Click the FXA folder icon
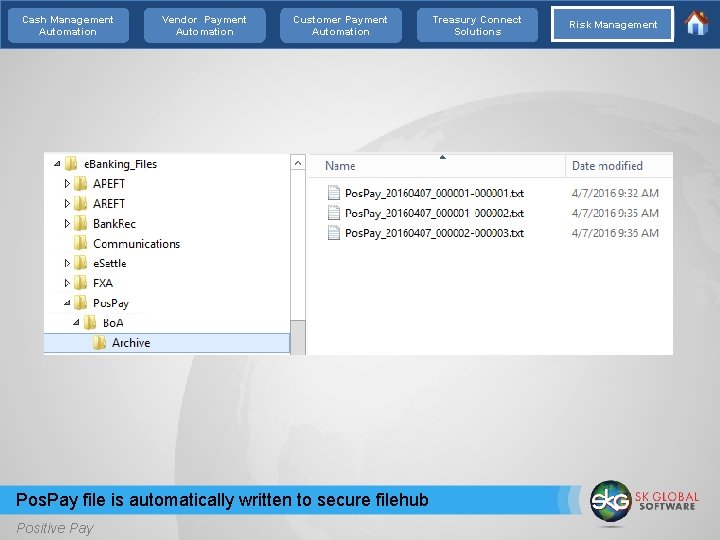This screenshot has width=720, height=540. pos(80,283)
